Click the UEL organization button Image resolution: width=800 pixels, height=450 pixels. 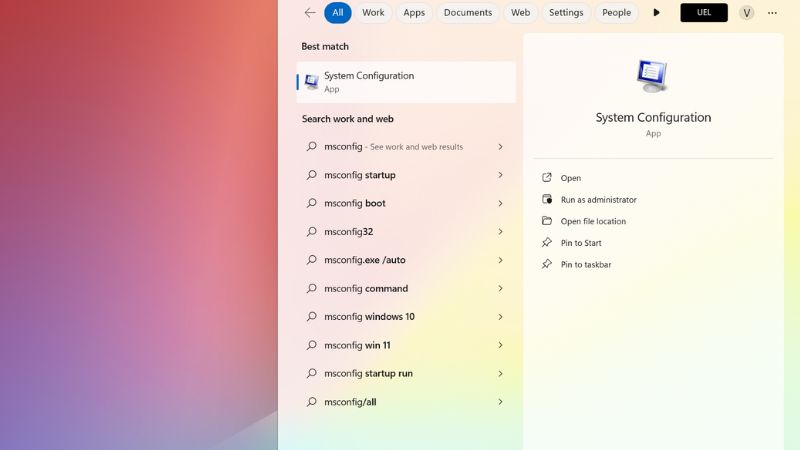click(704, 13)
